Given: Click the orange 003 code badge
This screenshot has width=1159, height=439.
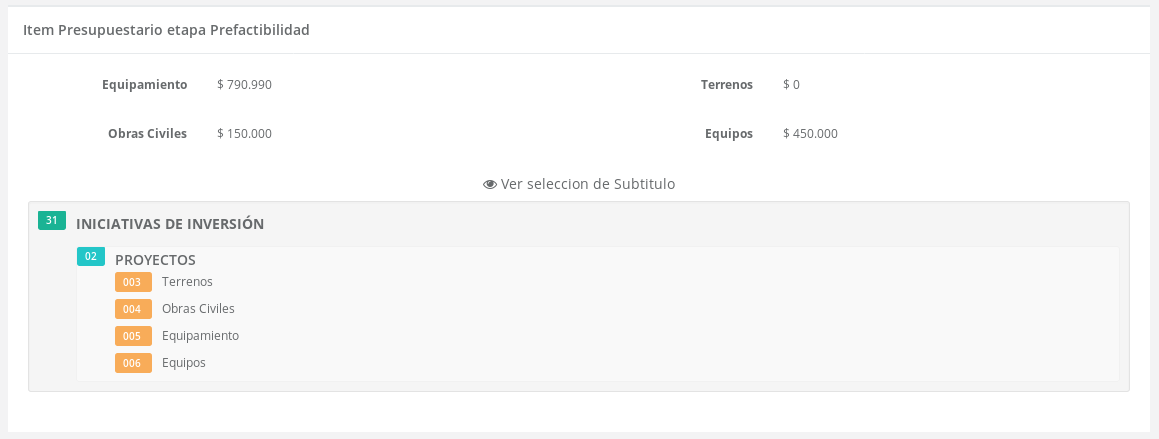Looking at the screenshot, I should pos(133,282).
